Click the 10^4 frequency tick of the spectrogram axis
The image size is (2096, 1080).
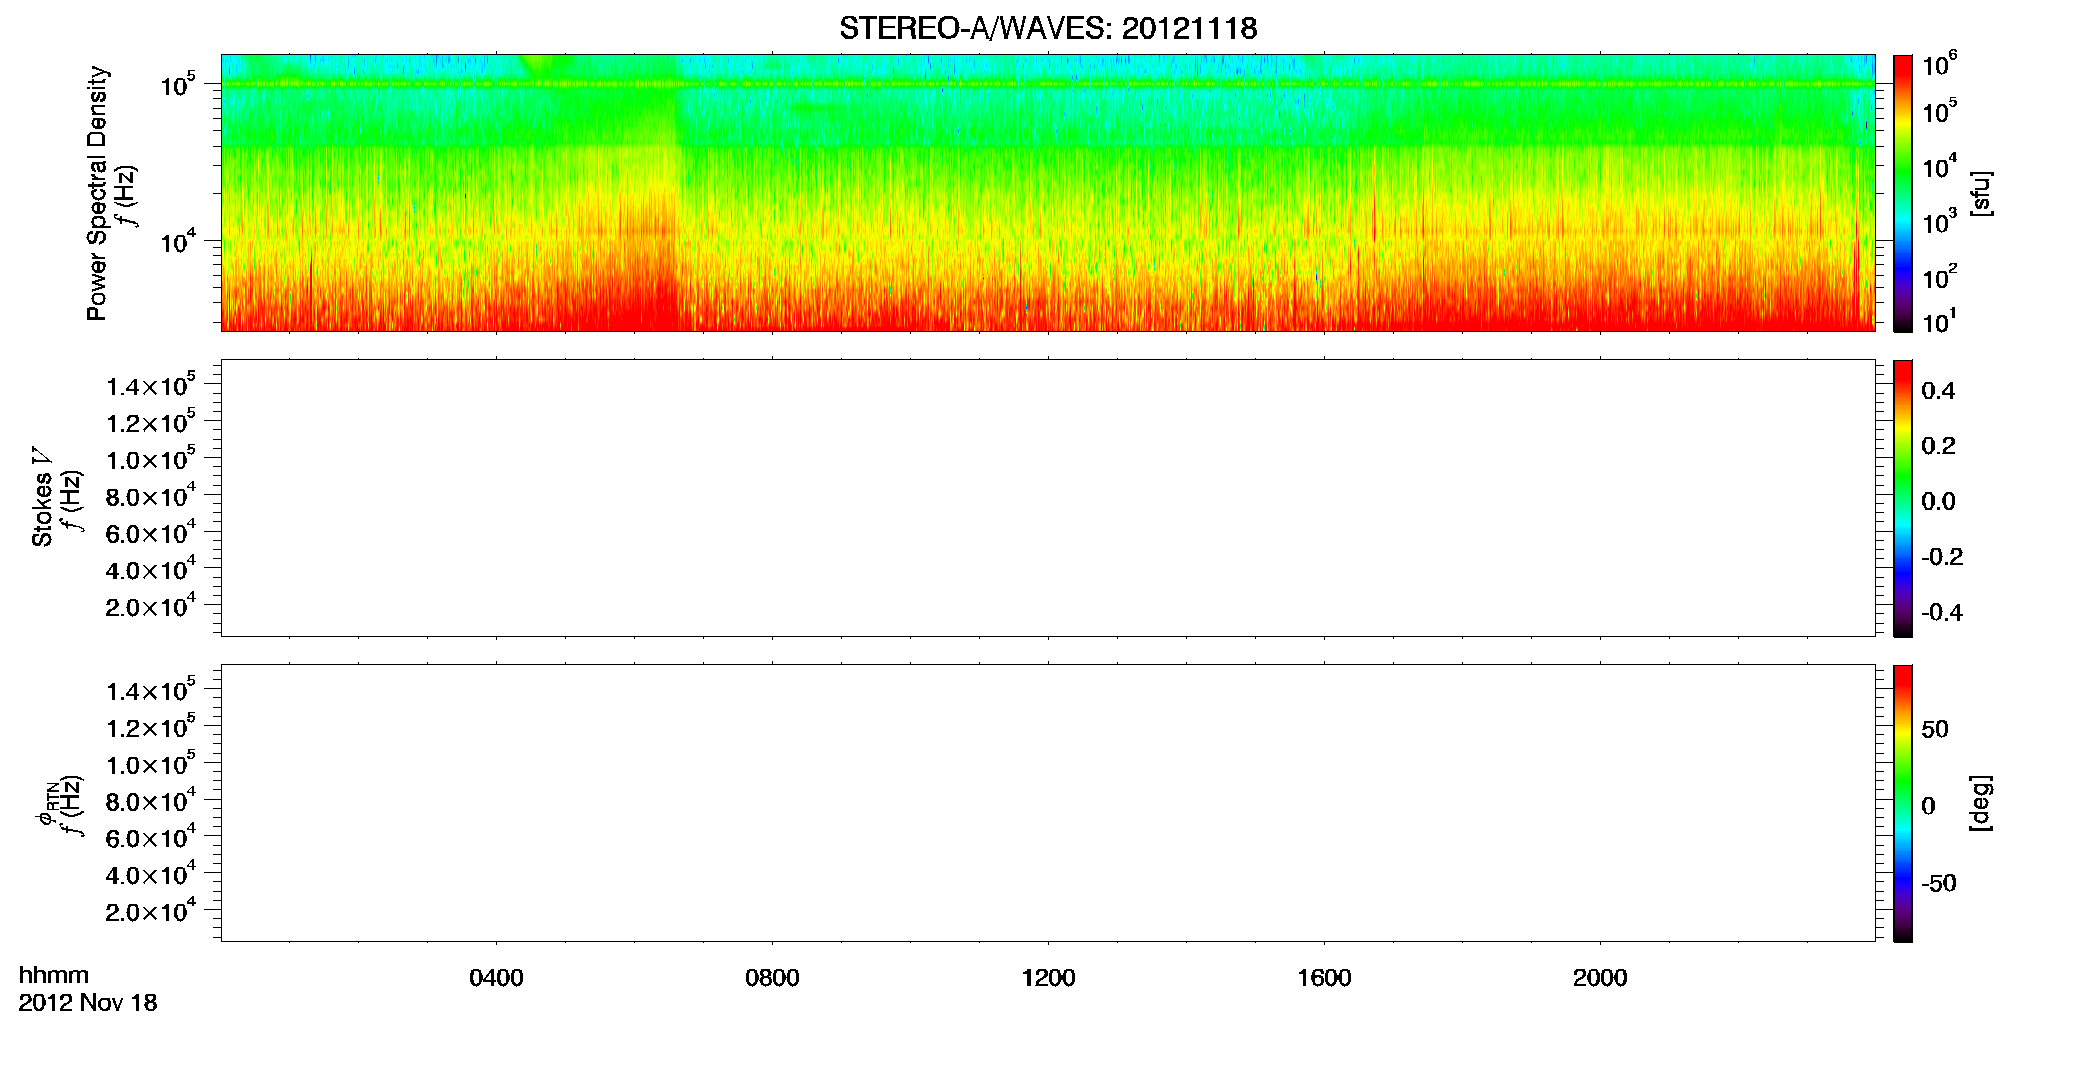pyautogui.click(x=178, y=241)
